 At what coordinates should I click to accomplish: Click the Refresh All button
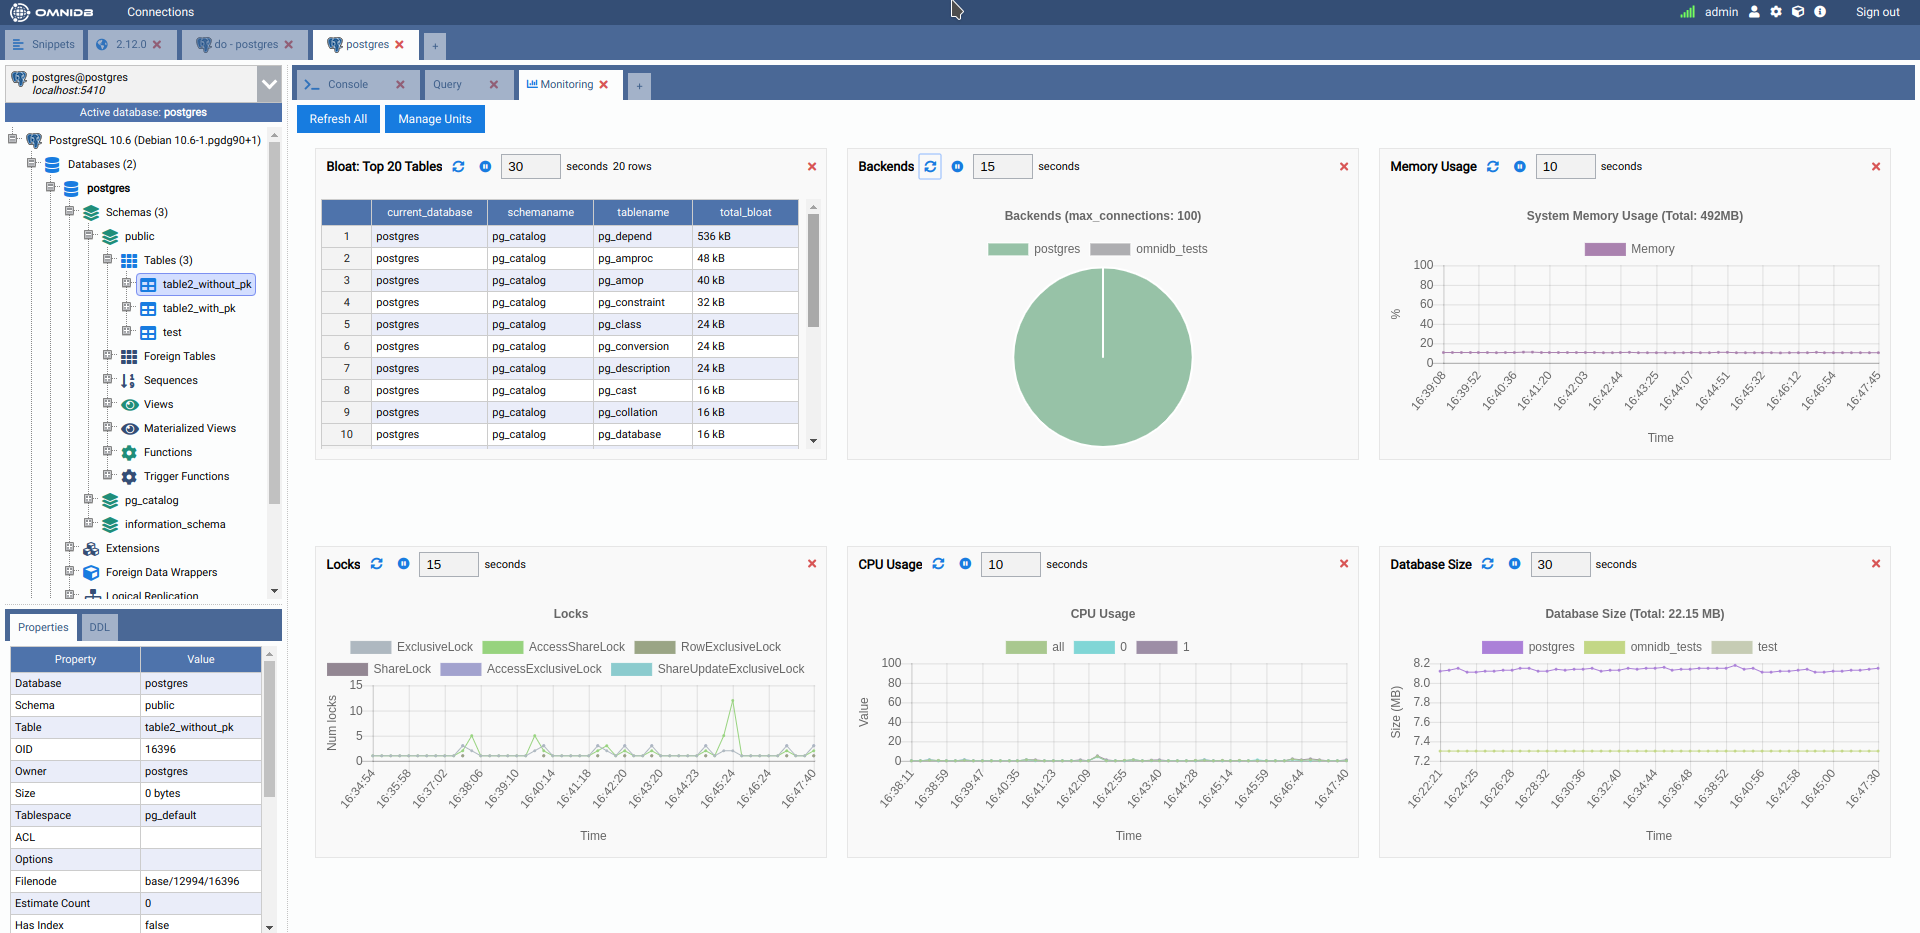coord(338,119)
